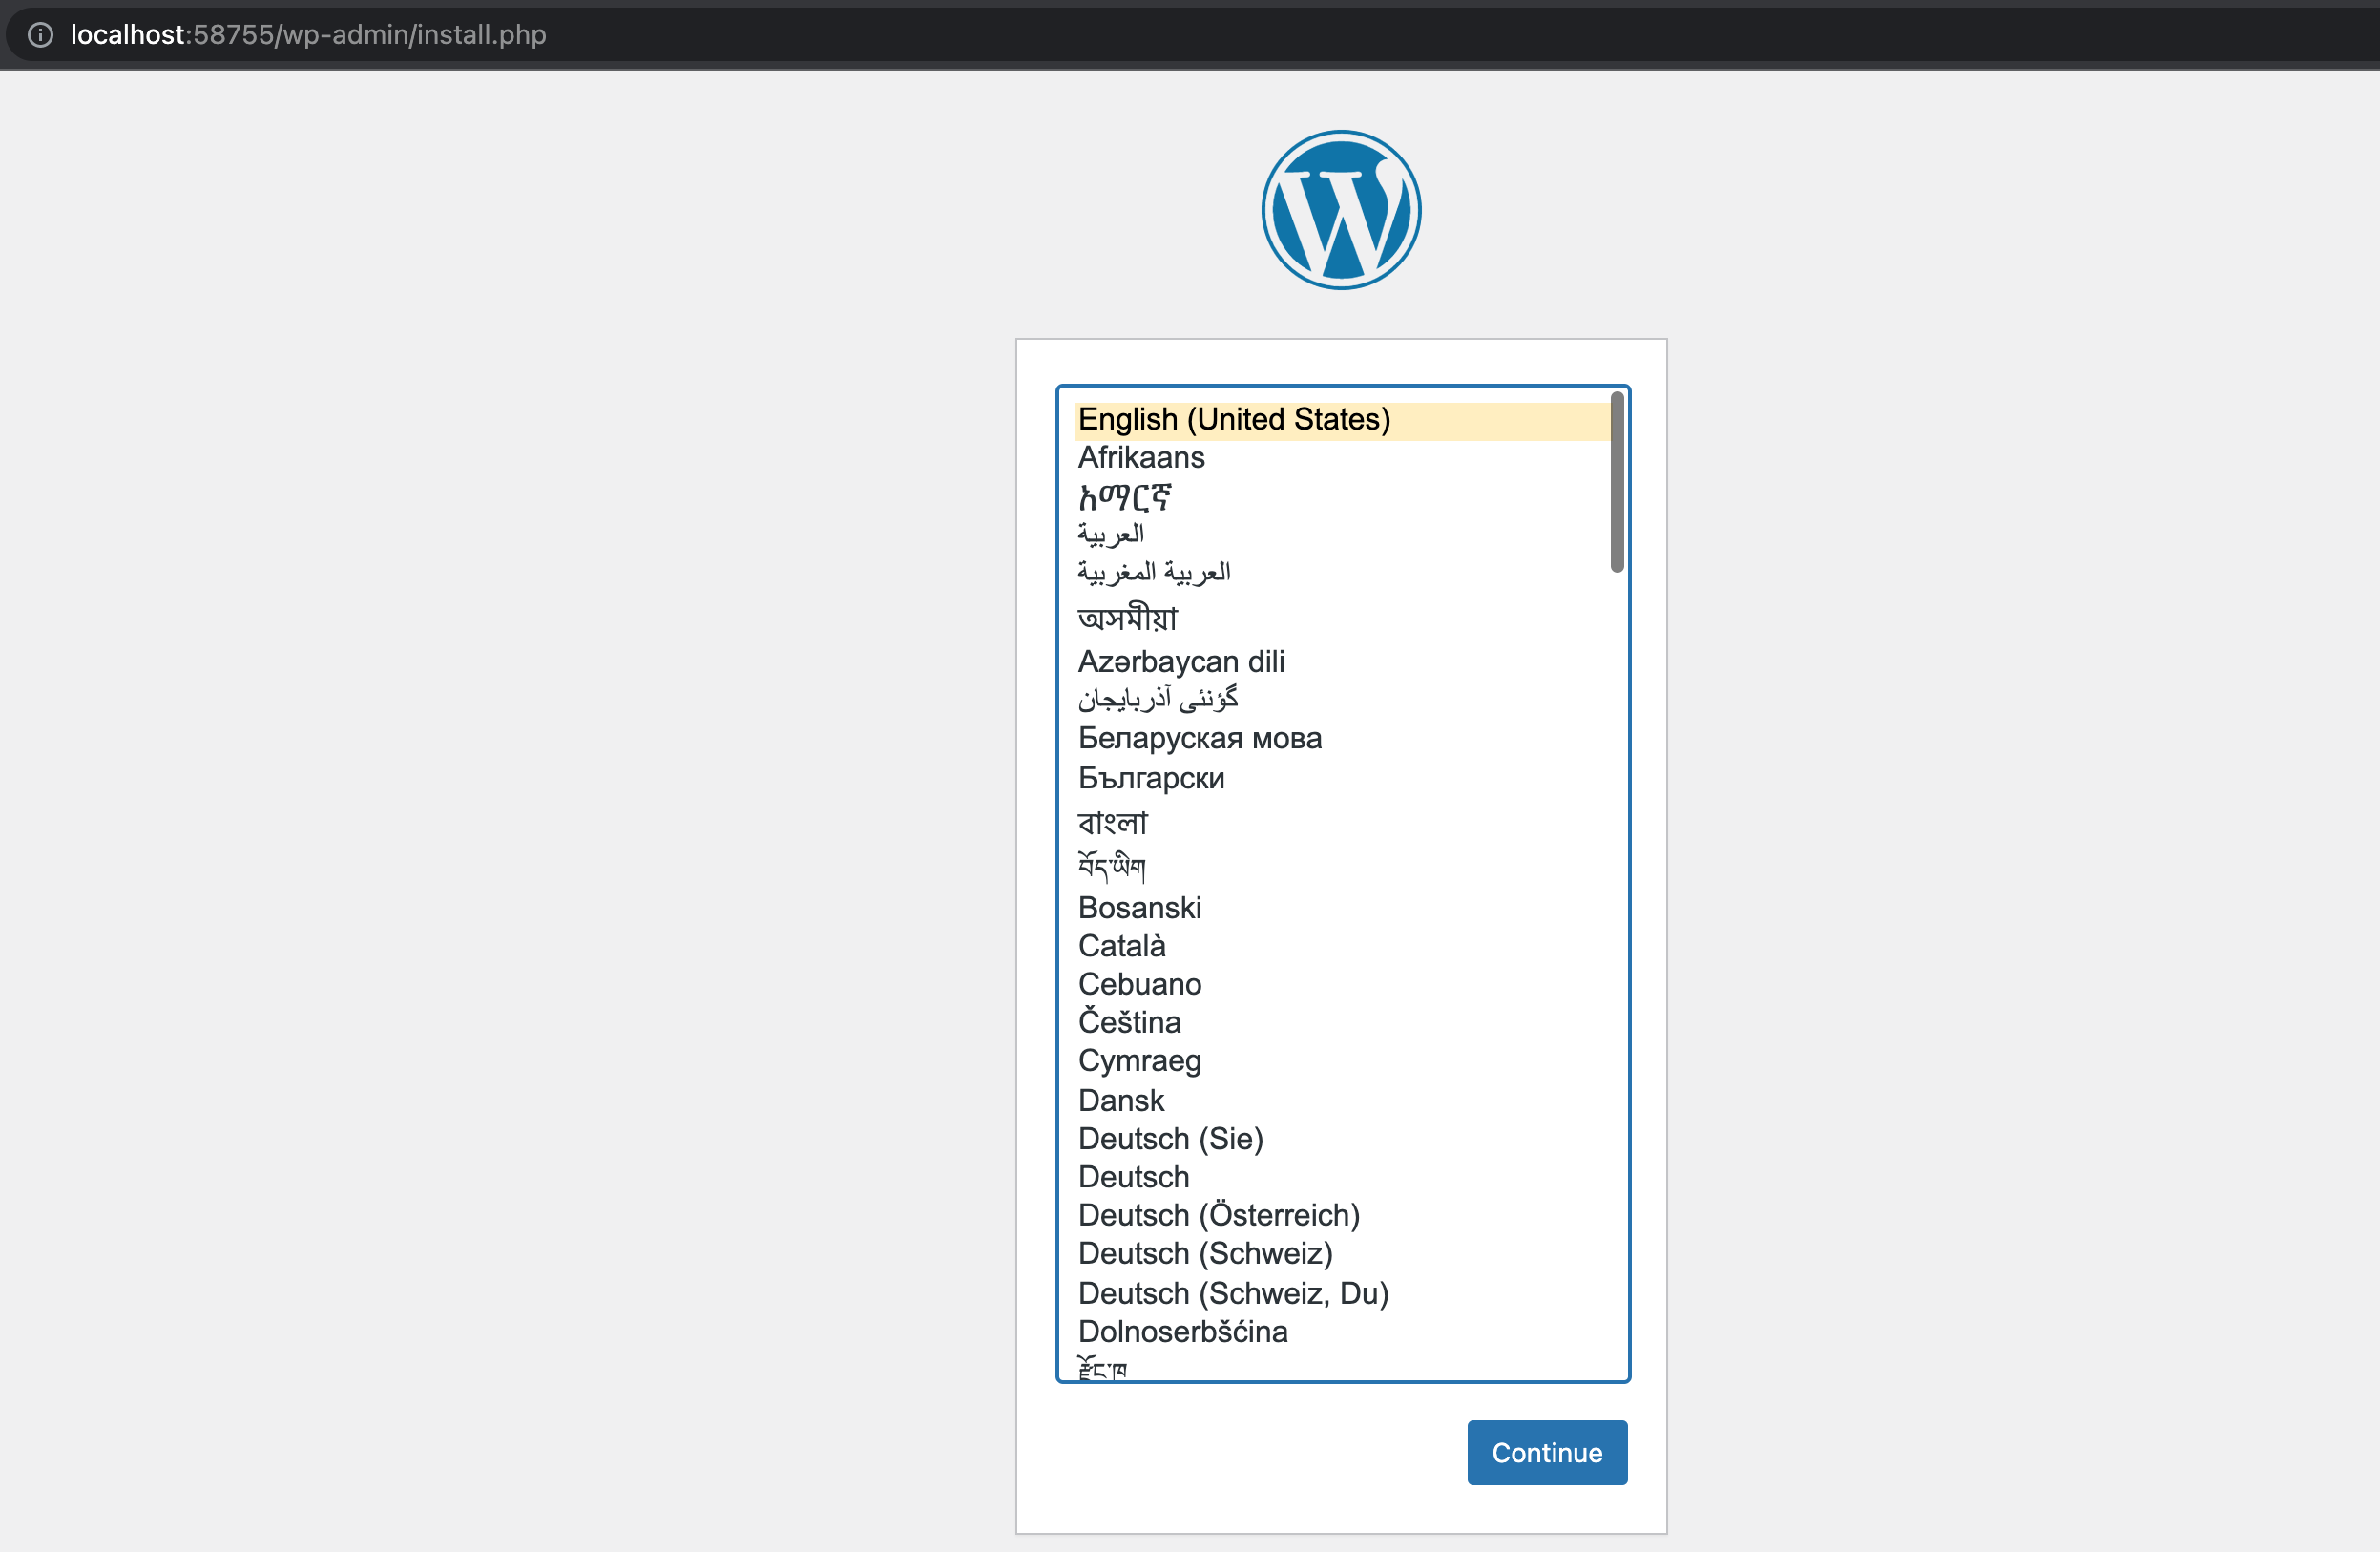Click the site info icon in address bar
The height and width of the screenshot is (1552, 2380).
coord(40,35)
